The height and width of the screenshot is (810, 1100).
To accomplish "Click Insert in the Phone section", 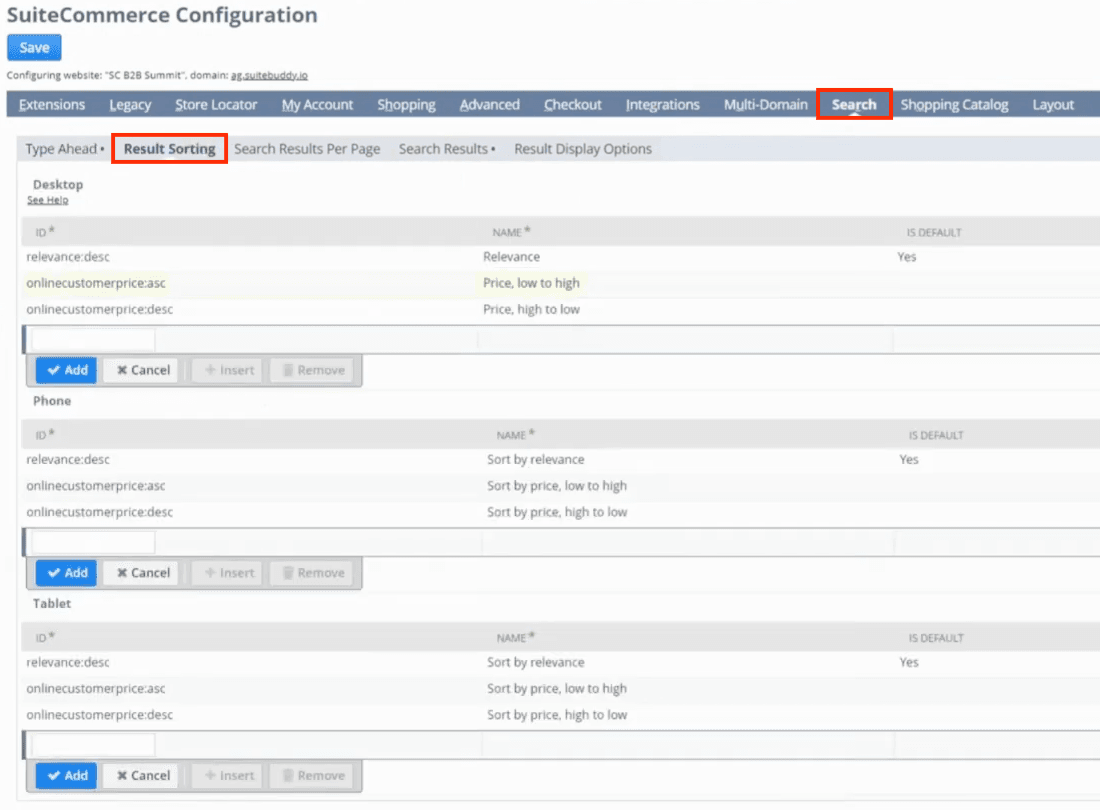I will tap(229, 573).
